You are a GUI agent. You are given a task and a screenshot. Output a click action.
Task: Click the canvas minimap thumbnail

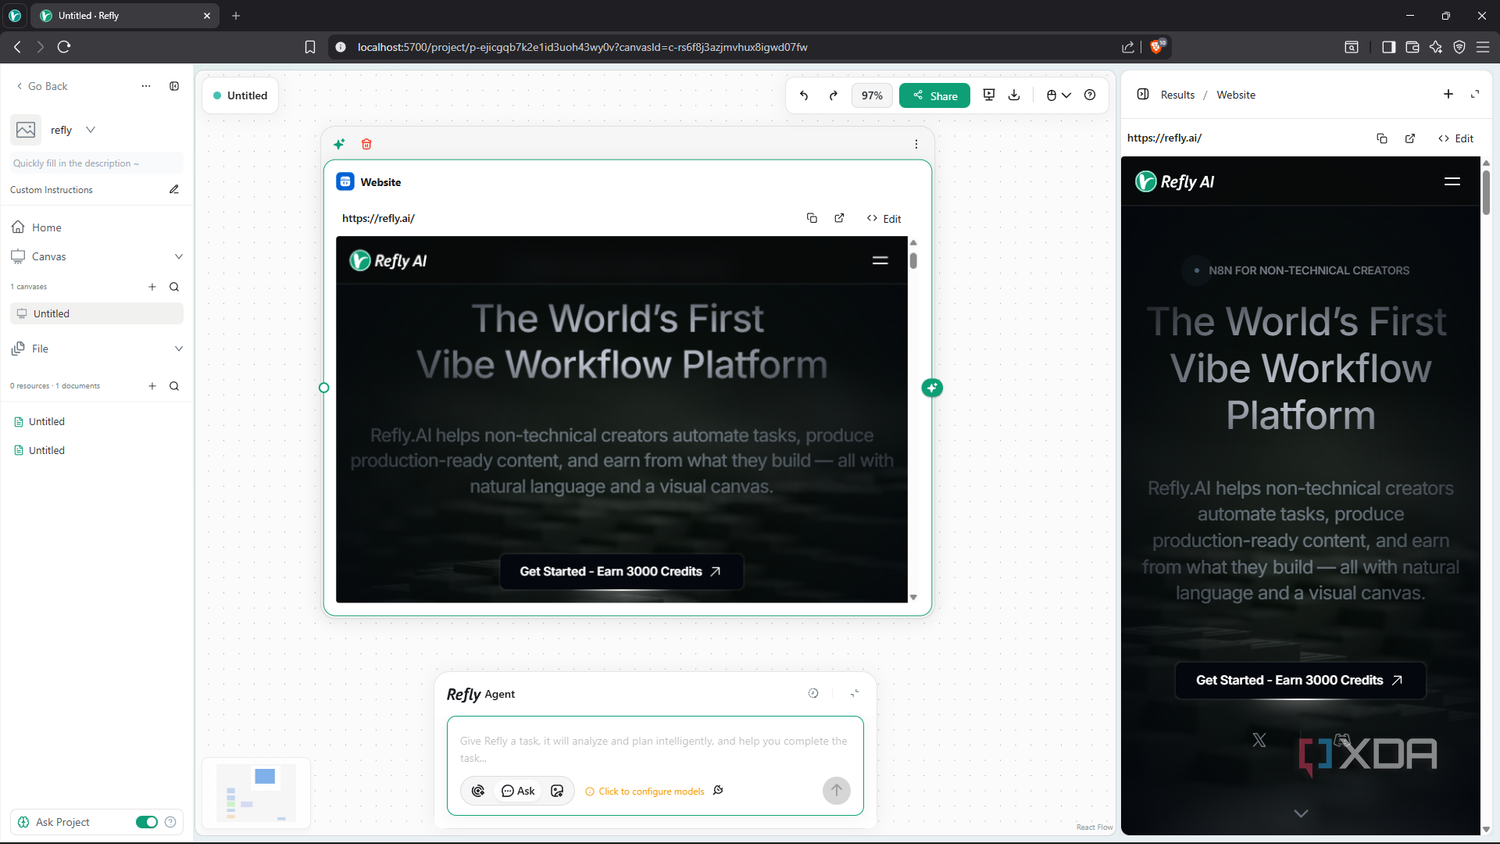click(x=256, y=793)
